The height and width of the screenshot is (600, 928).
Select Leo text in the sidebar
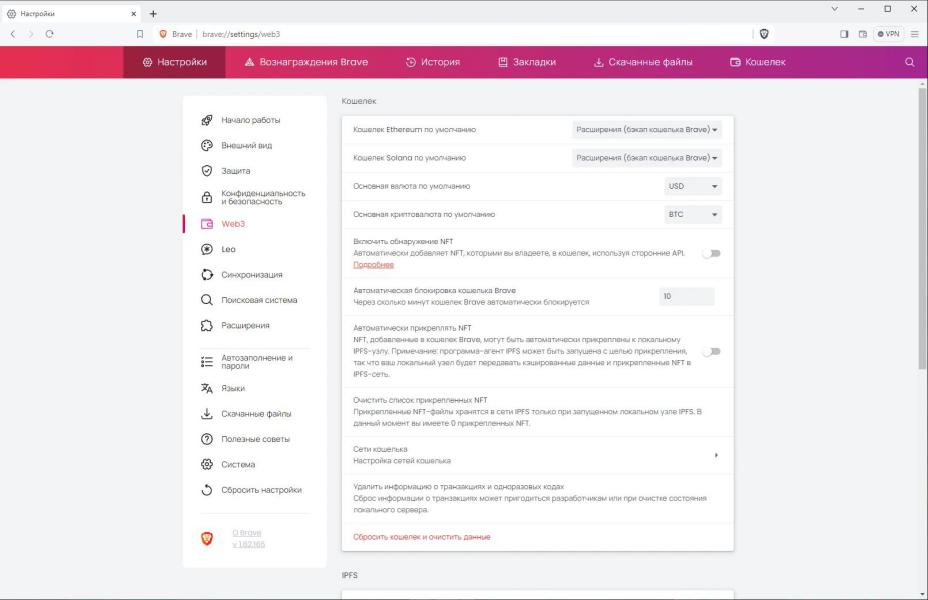tap(228, 249)
